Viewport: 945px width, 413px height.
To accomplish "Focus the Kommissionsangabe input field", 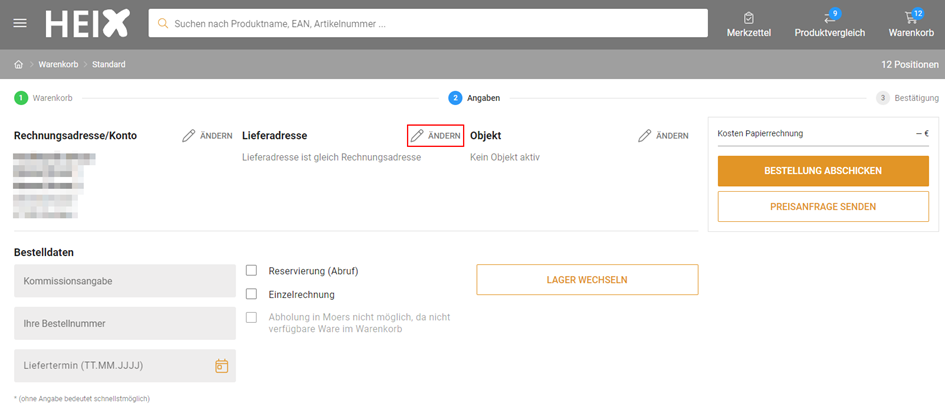I will pyautogui.click(x=125, y=281).
